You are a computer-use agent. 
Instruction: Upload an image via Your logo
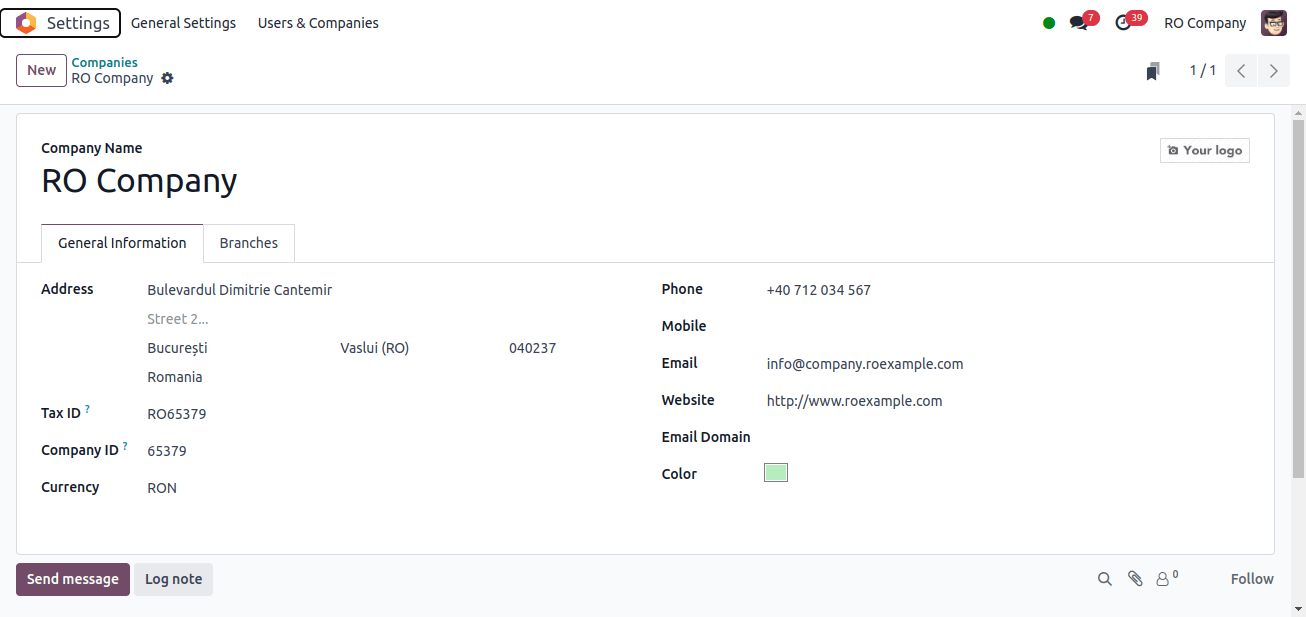coord(1204,150)
